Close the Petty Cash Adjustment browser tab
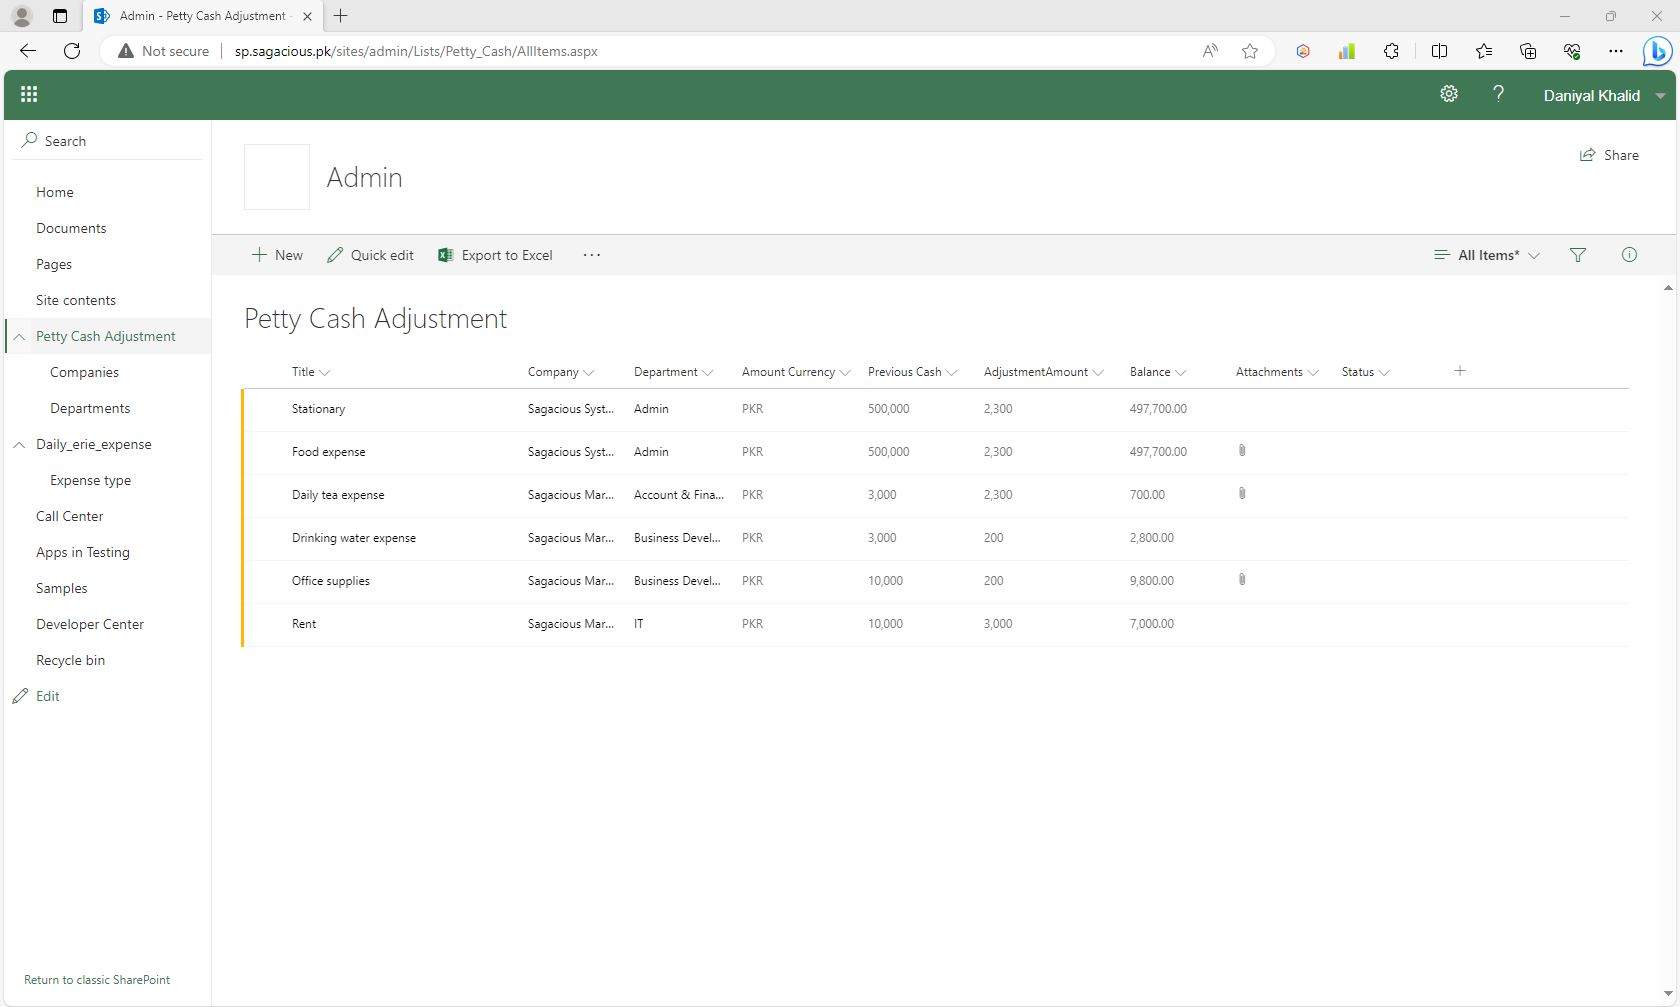 [307, 16]
